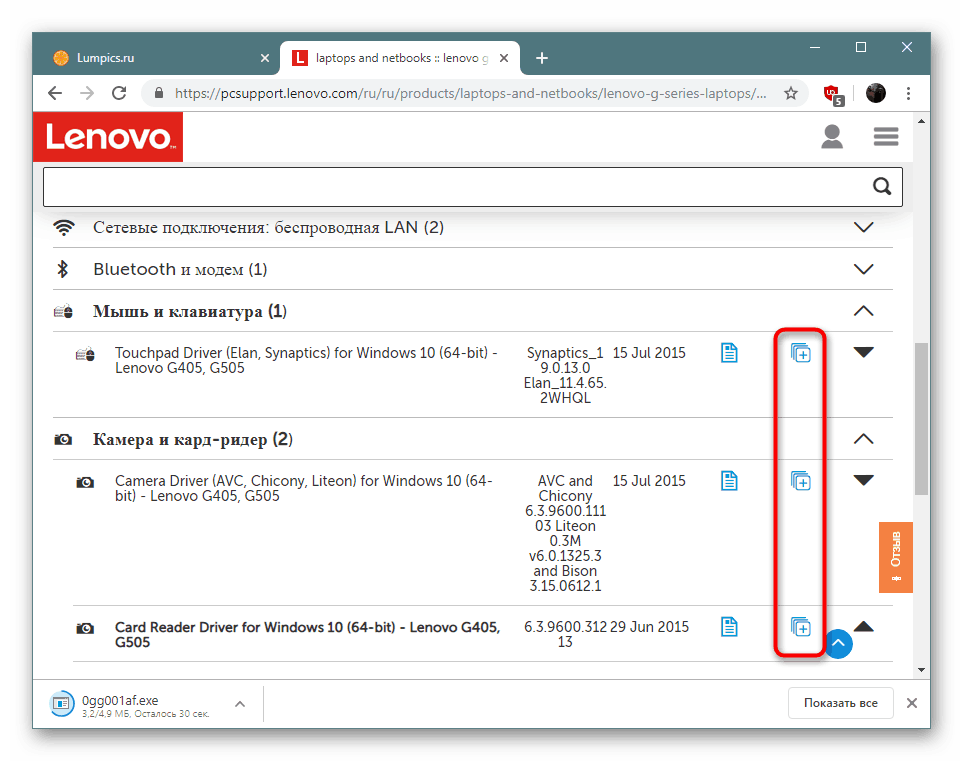The width and height of the screenshot is (963, 761).
Task: Click the Мышь и клавиатура (1) heading
Action: [190, 311]
